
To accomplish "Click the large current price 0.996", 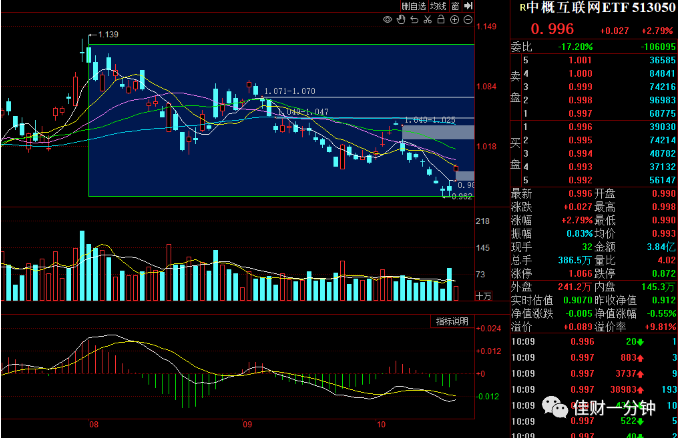I will pos(552,29).
